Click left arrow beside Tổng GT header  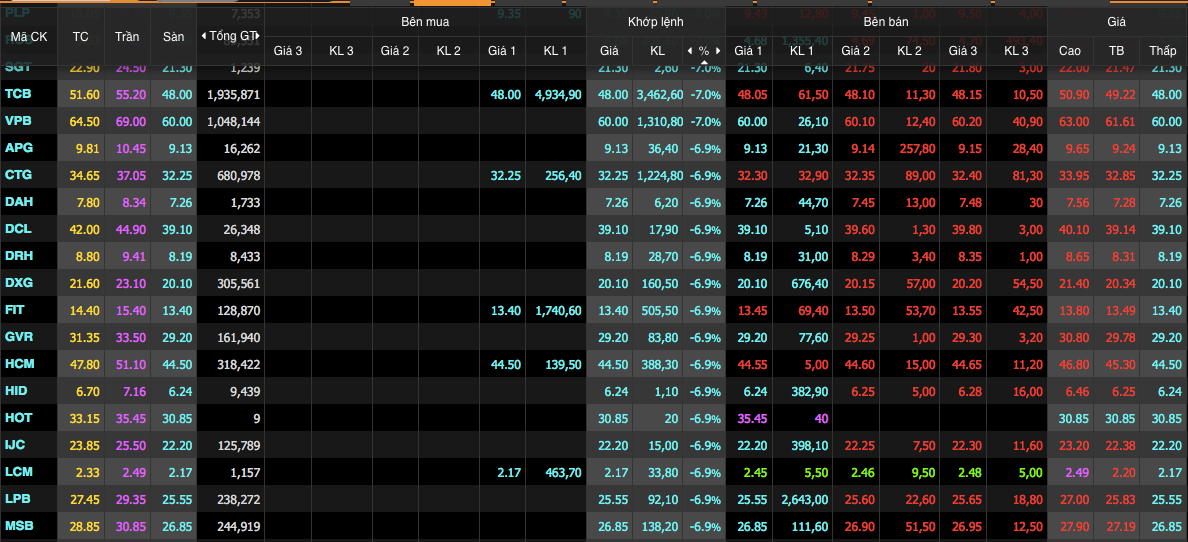coord(204,36)
